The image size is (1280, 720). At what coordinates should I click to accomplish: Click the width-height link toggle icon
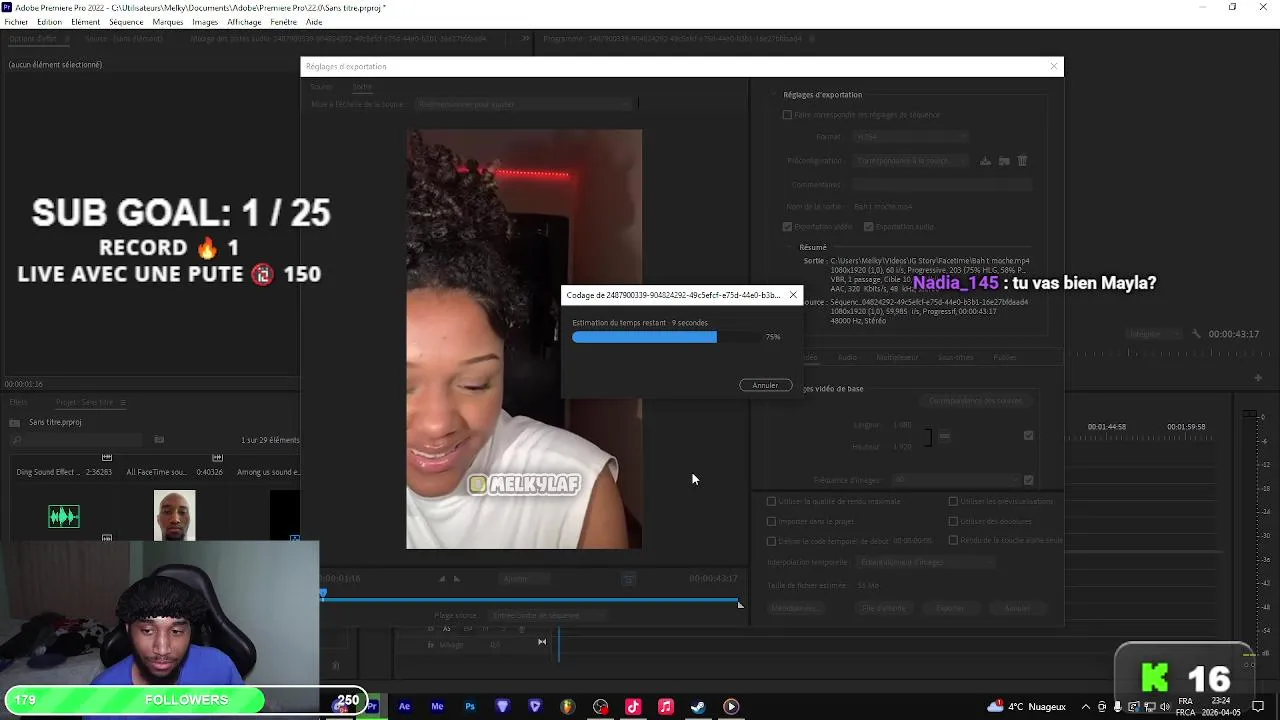click(944, 436)
